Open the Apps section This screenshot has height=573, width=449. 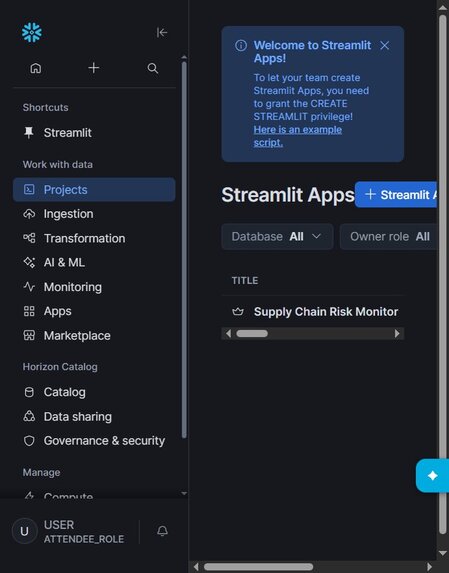[x=94, y=311]
